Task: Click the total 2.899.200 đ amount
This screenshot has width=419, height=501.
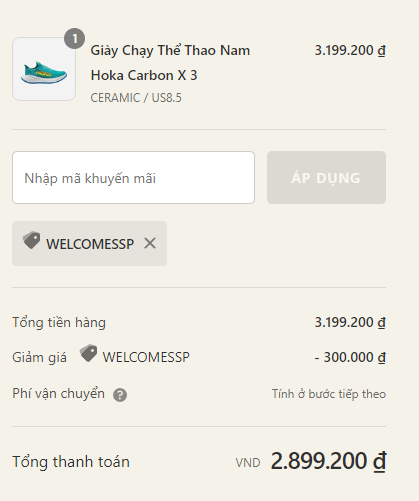Action: click(328, 461)
